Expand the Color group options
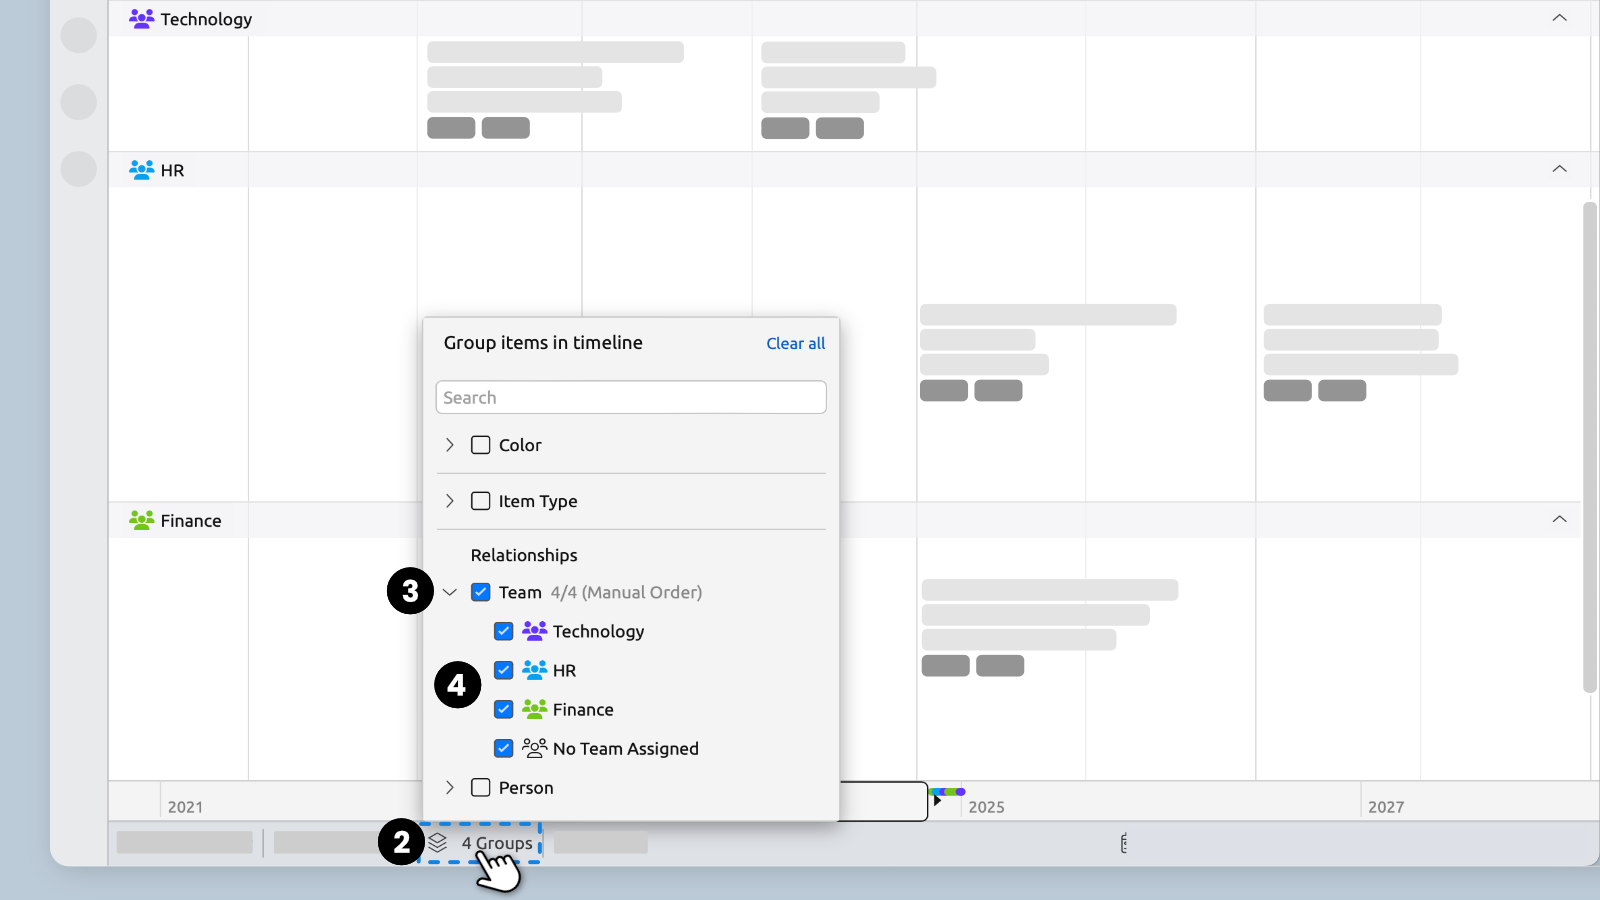The image size is (1600, 900). (450, 445)
